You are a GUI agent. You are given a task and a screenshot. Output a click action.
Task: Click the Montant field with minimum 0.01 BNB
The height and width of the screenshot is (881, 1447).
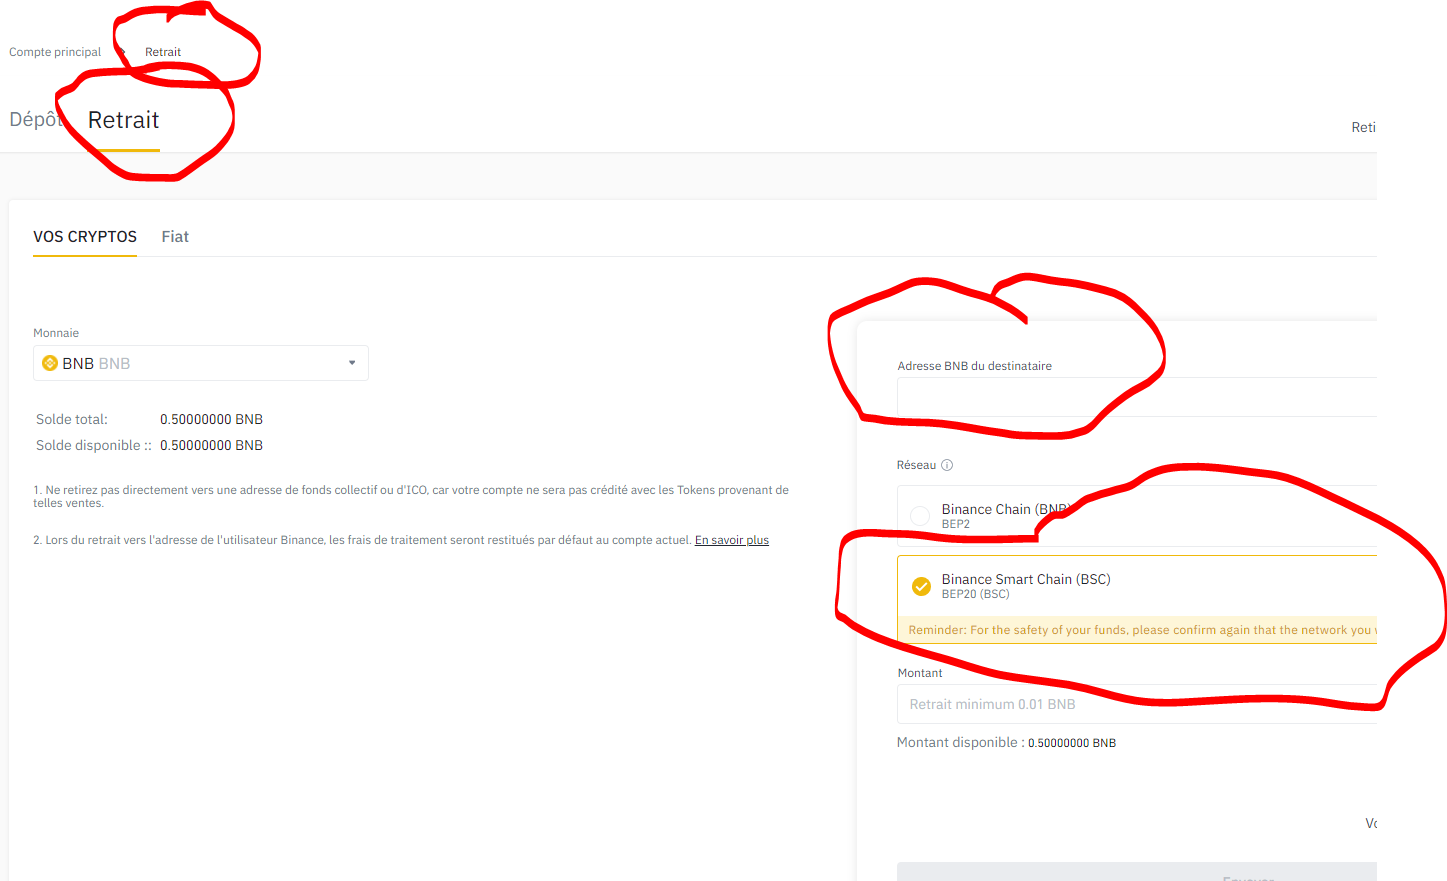pos(1136,704)
